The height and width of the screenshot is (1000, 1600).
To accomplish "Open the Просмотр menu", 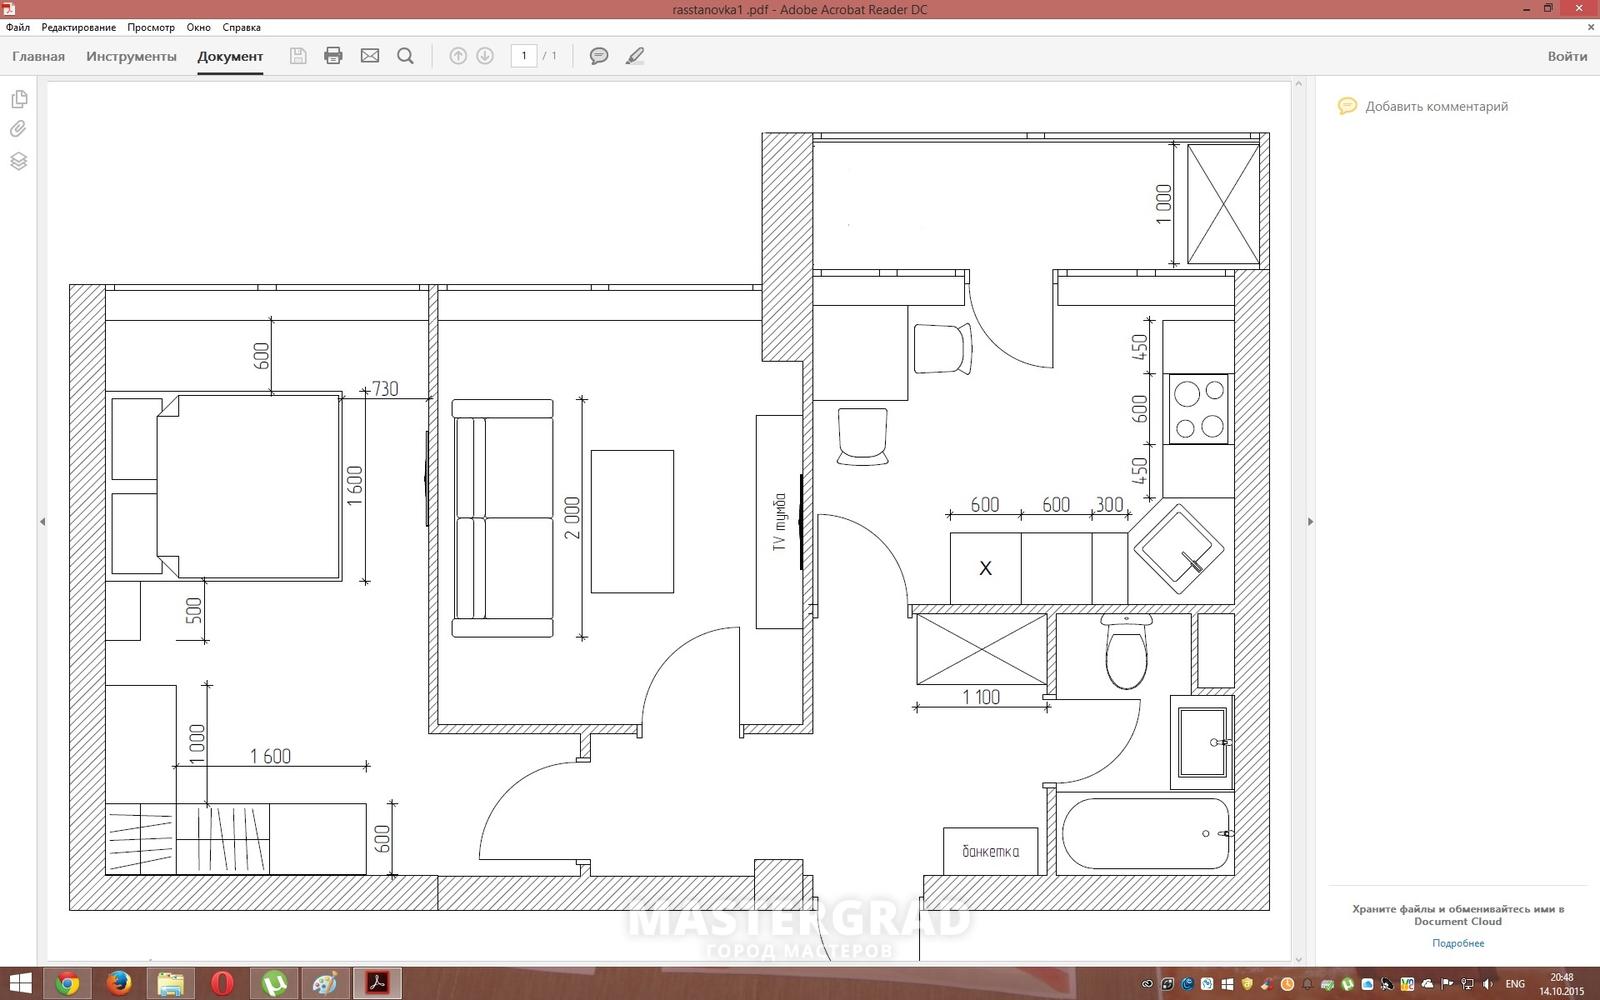I will 151,27.
